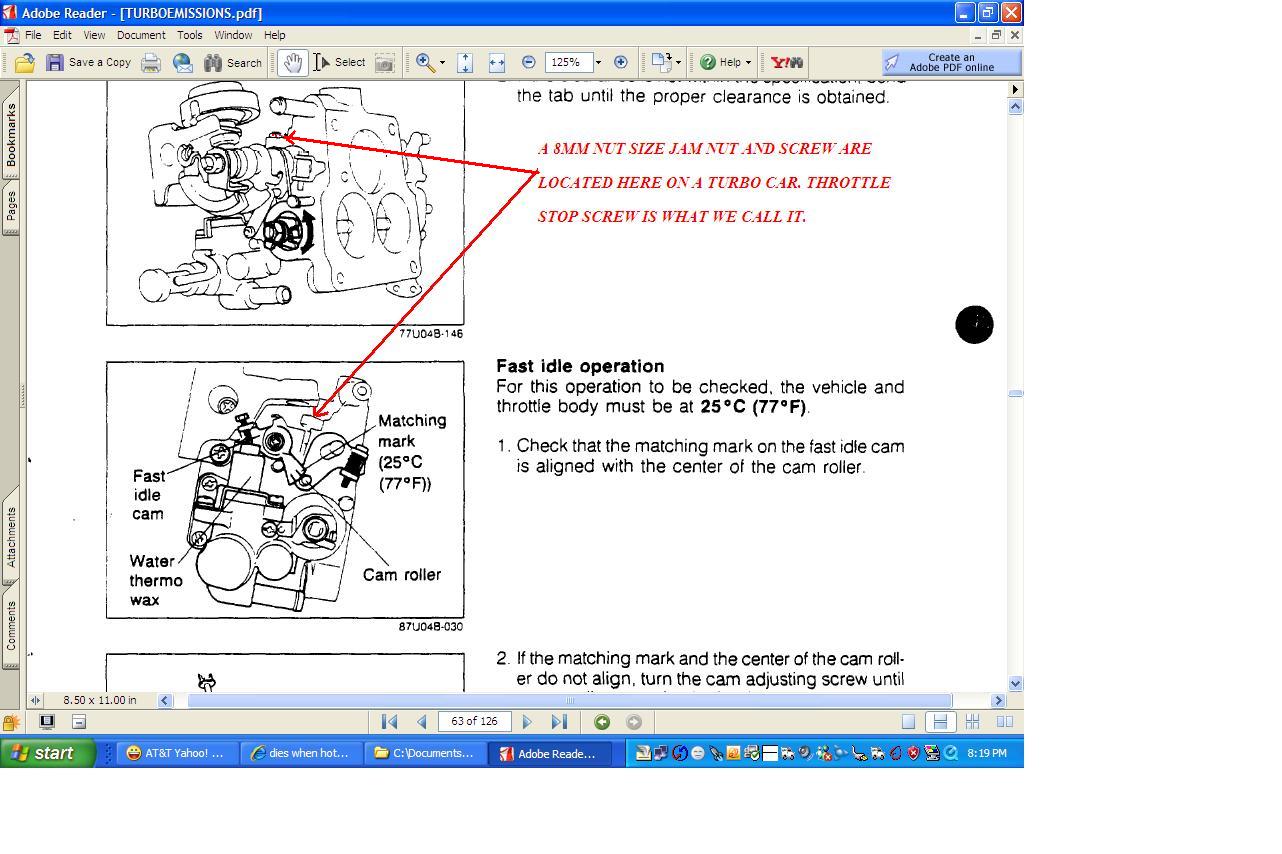Click the Fit Width icon

[x=496, y=62]
